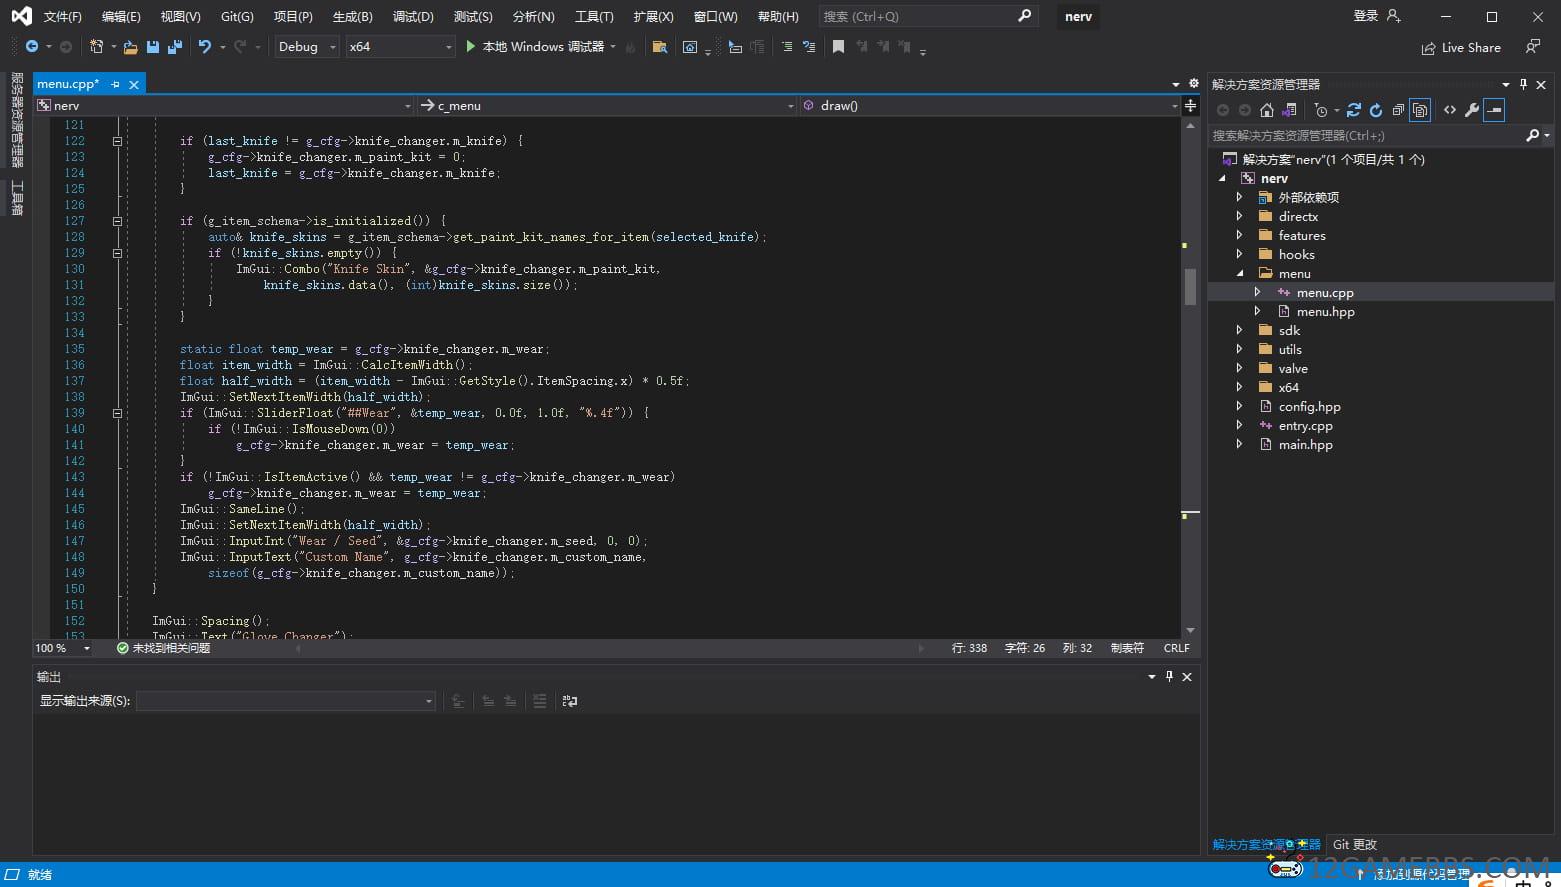Viewport: 1561px width, 887px height.
Task: Open the 服务器资源管理器 side tab
Action: (17, 120)
